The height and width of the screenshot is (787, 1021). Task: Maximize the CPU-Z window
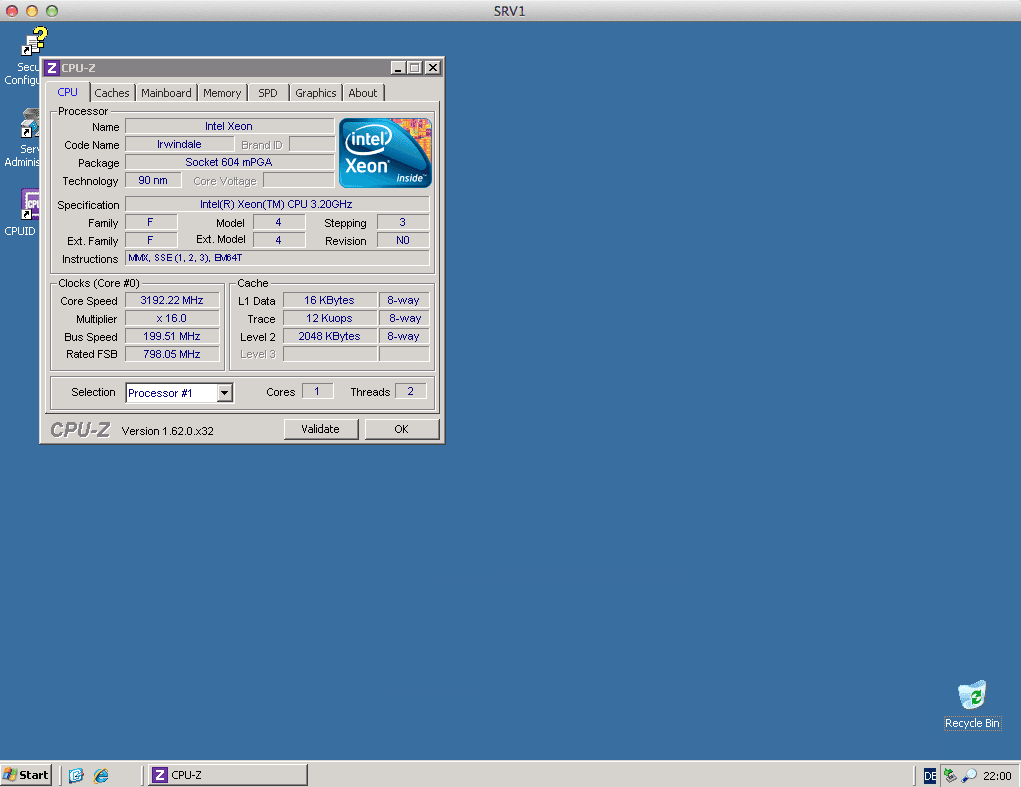pyautogui.click(x=414, y=68)
